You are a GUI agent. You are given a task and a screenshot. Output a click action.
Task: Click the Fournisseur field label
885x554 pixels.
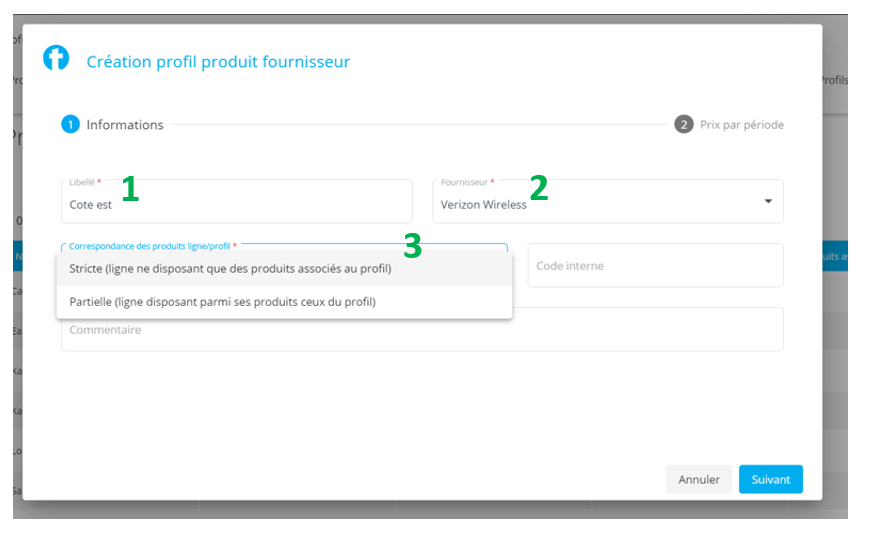point(464,182)
